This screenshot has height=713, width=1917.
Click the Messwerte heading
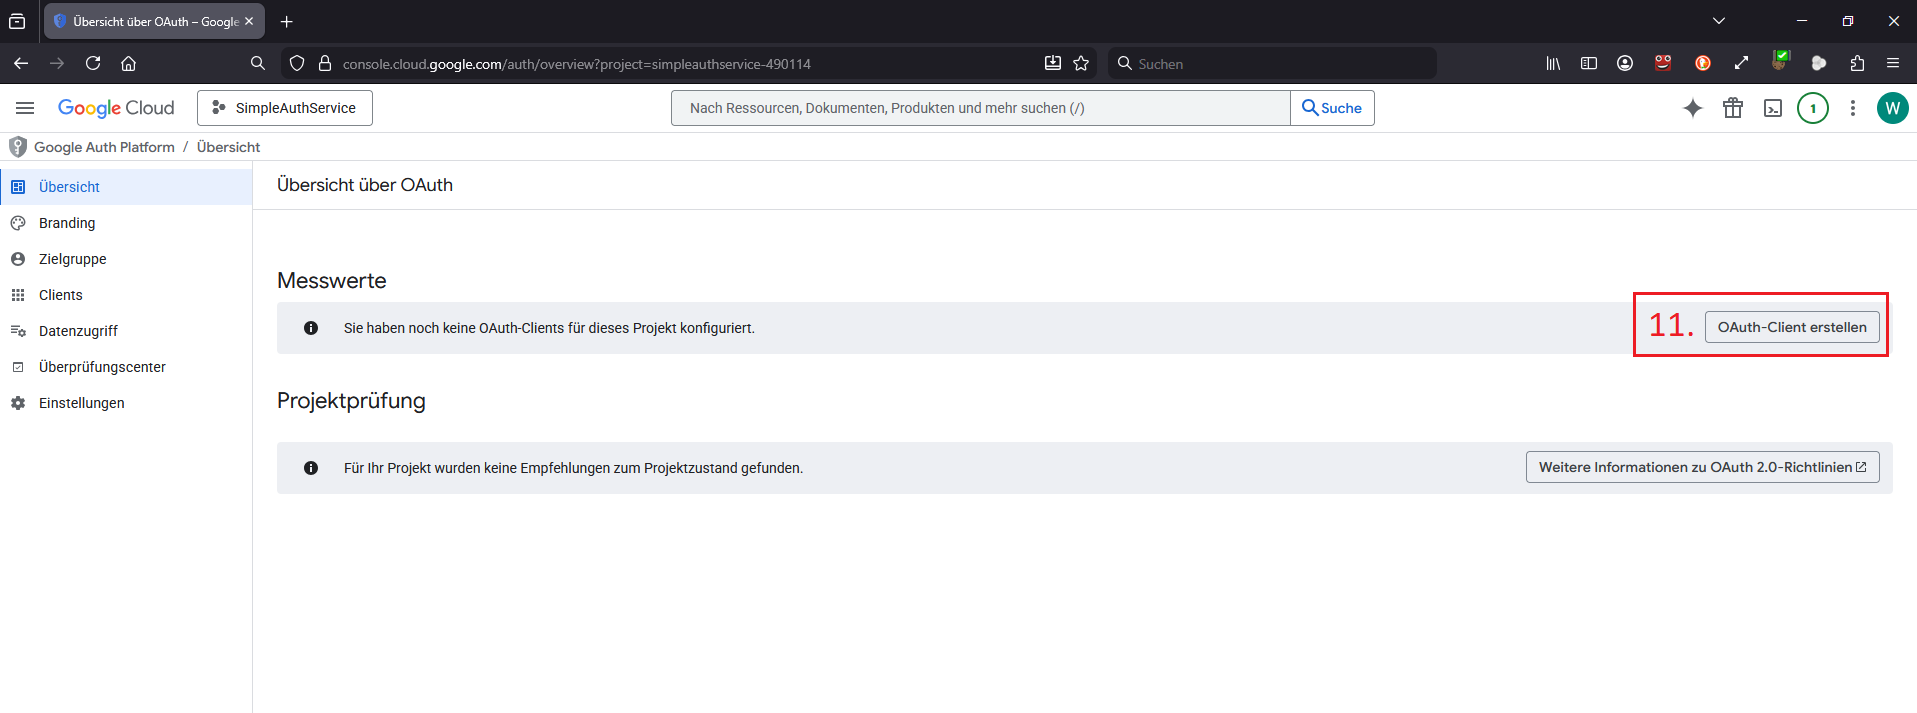coord(332,281)
